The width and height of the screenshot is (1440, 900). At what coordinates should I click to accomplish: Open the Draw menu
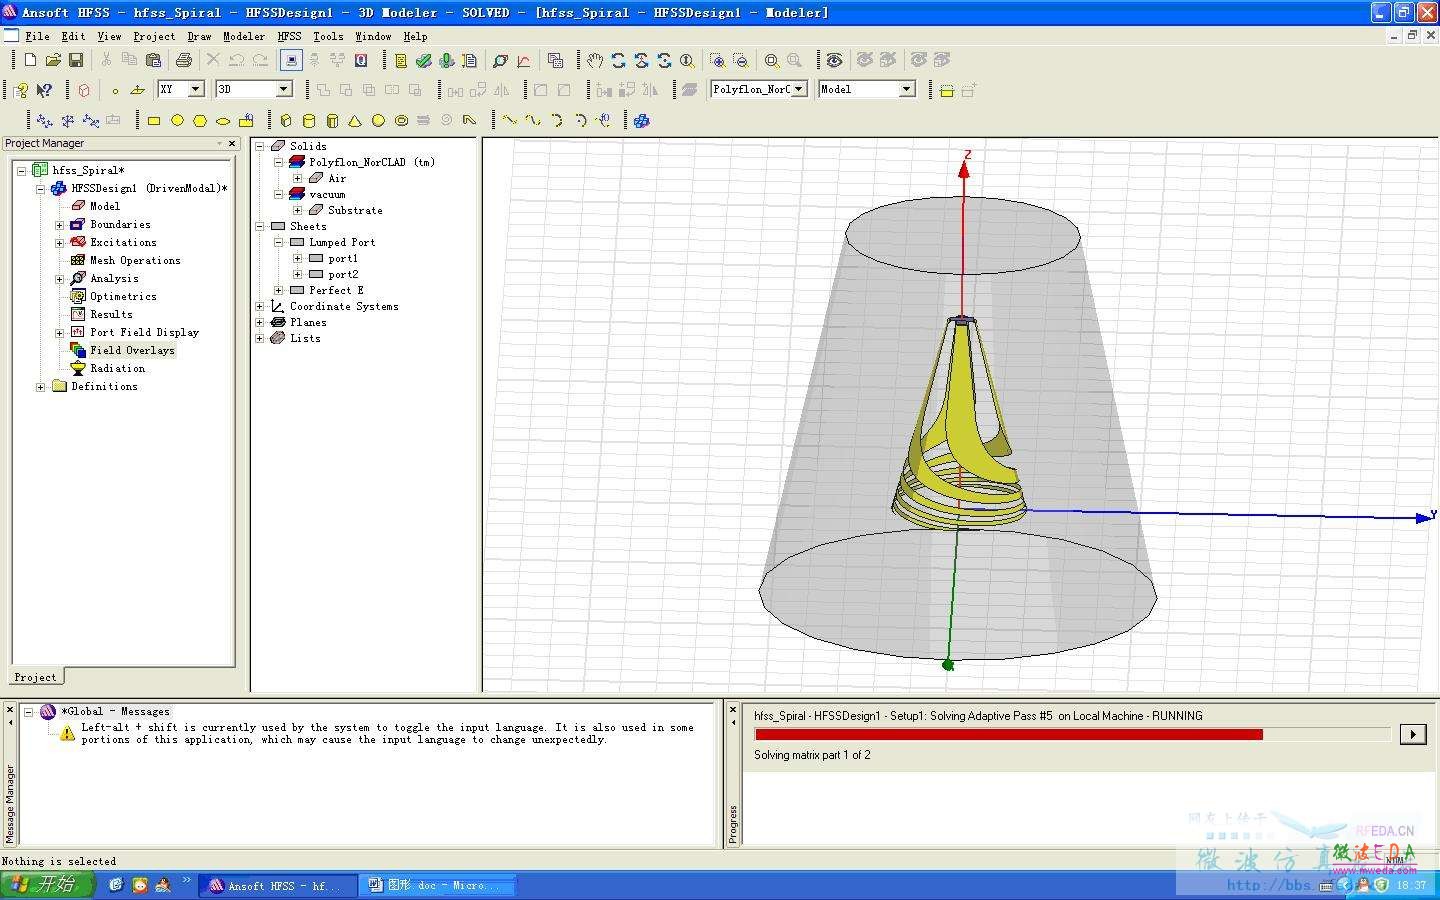pyautogui.click(x=199, y=36)
